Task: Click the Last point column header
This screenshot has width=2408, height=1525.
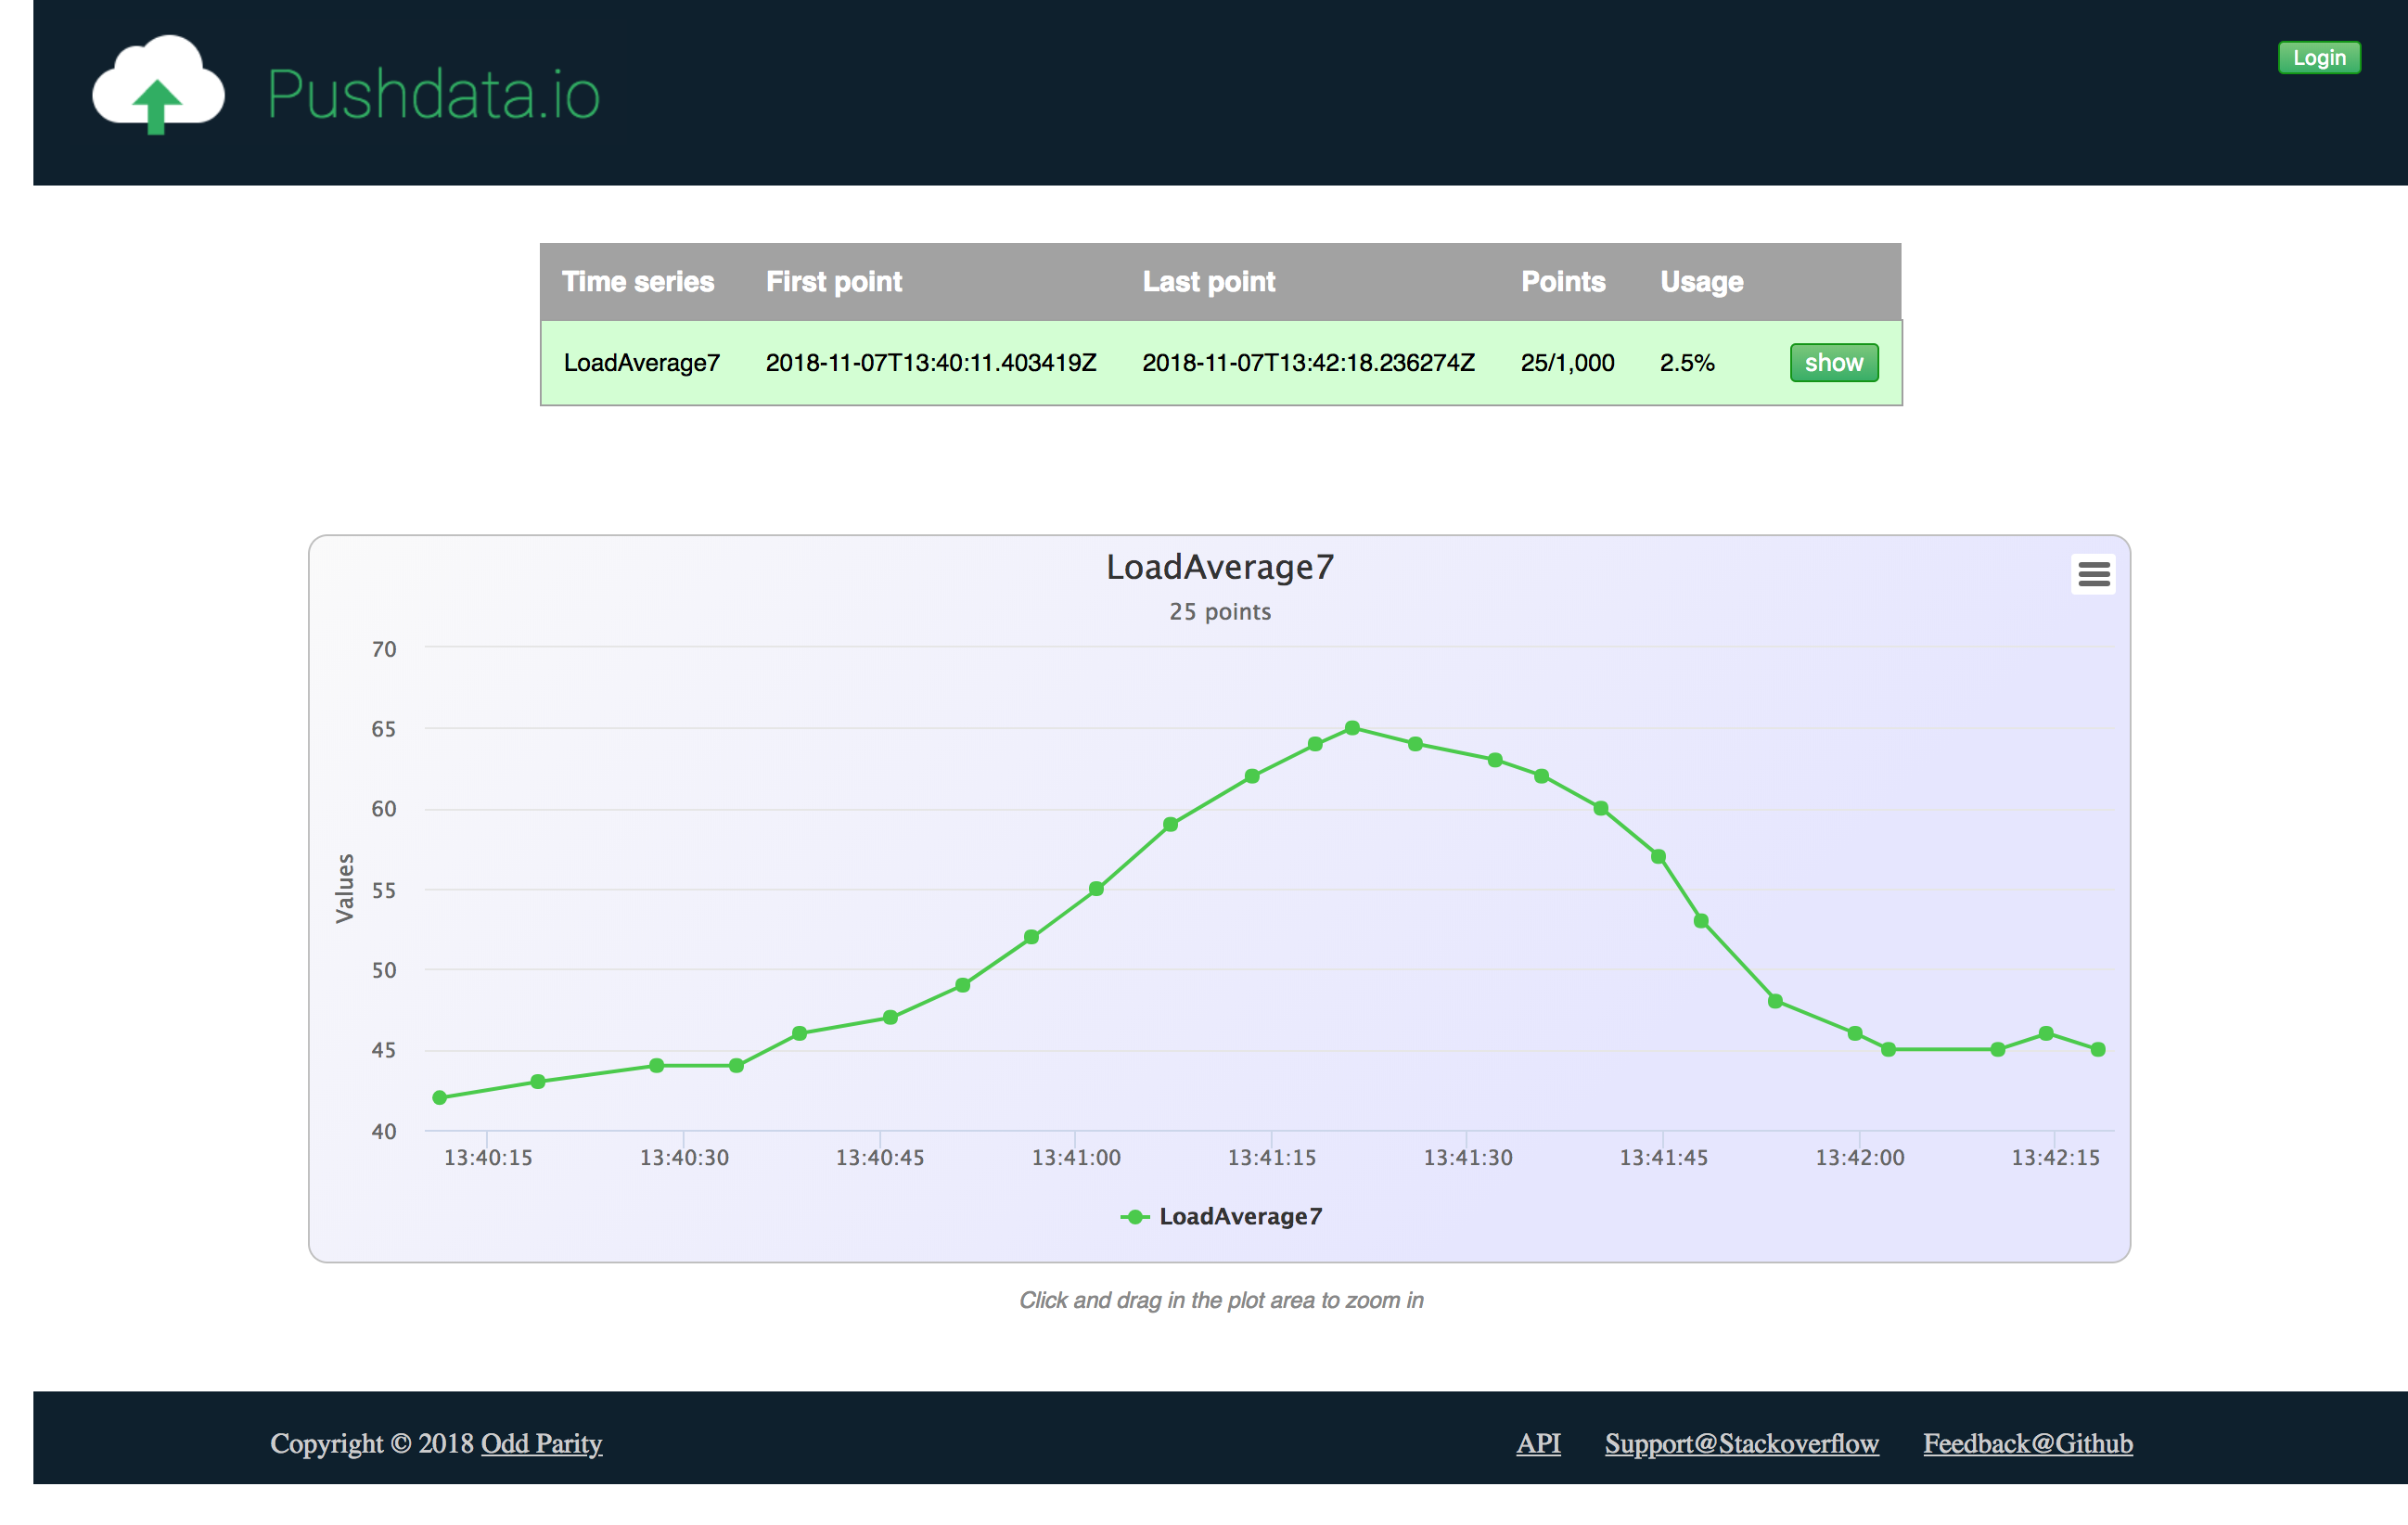Action: click(x=1209, y=282)
